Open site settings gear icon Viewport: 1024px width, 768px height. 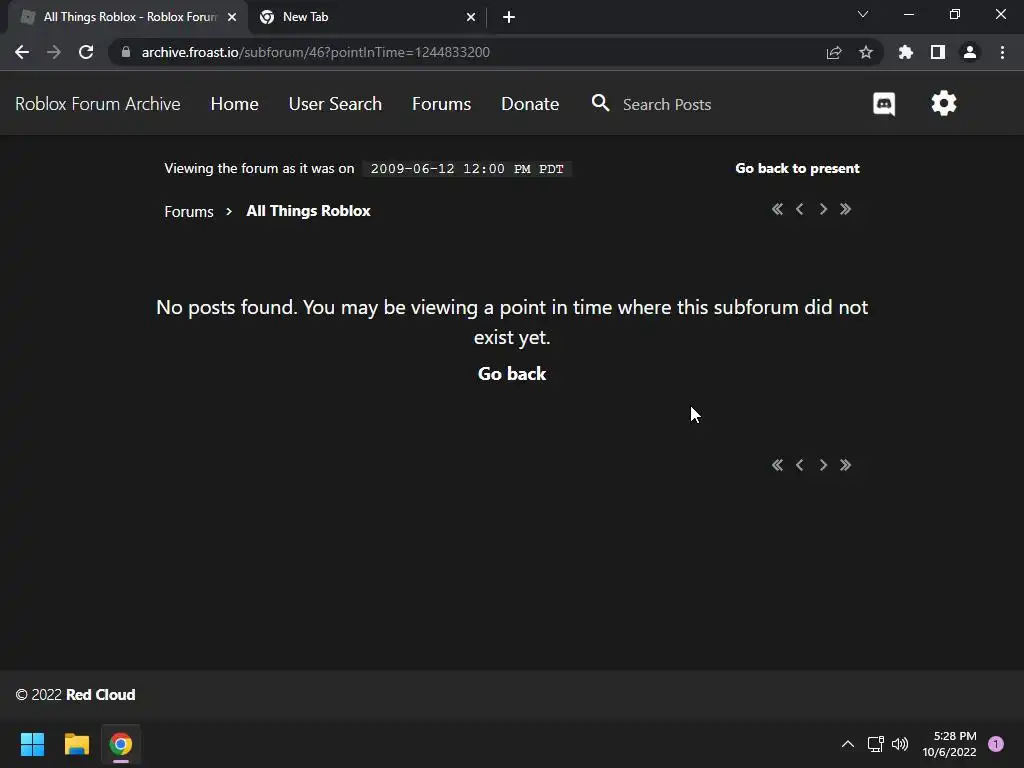[944, 103]
